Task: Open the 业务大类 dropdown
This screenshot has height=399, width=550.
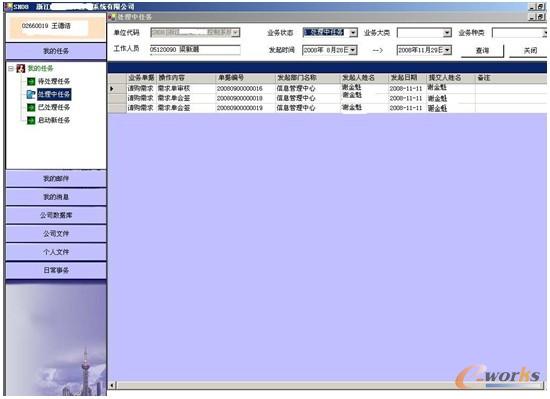Action: pos(447,33)
